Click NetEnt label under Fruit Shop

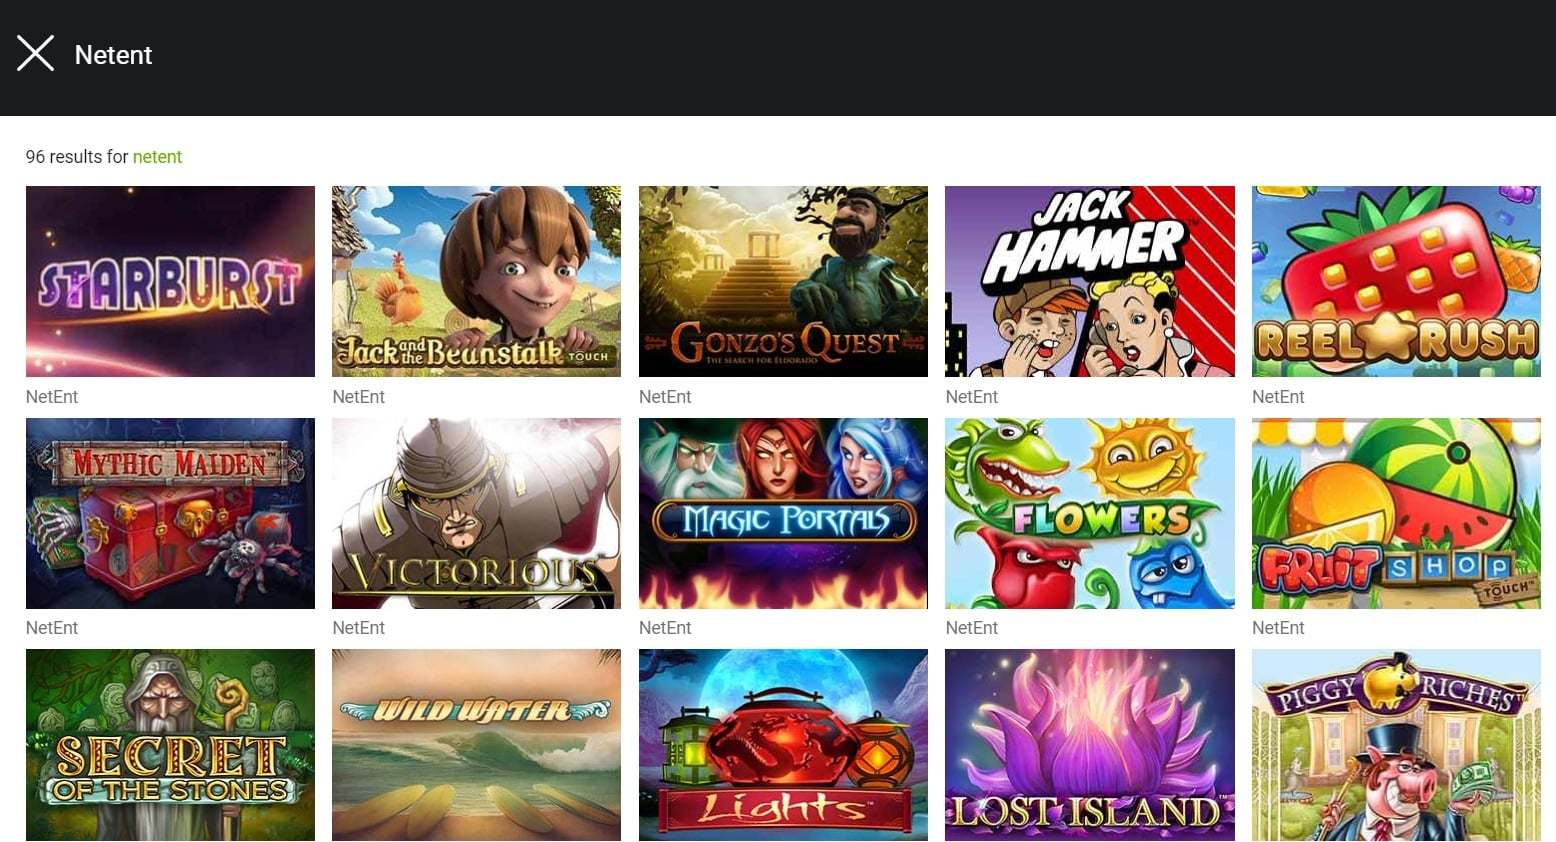coord(1278,628)
